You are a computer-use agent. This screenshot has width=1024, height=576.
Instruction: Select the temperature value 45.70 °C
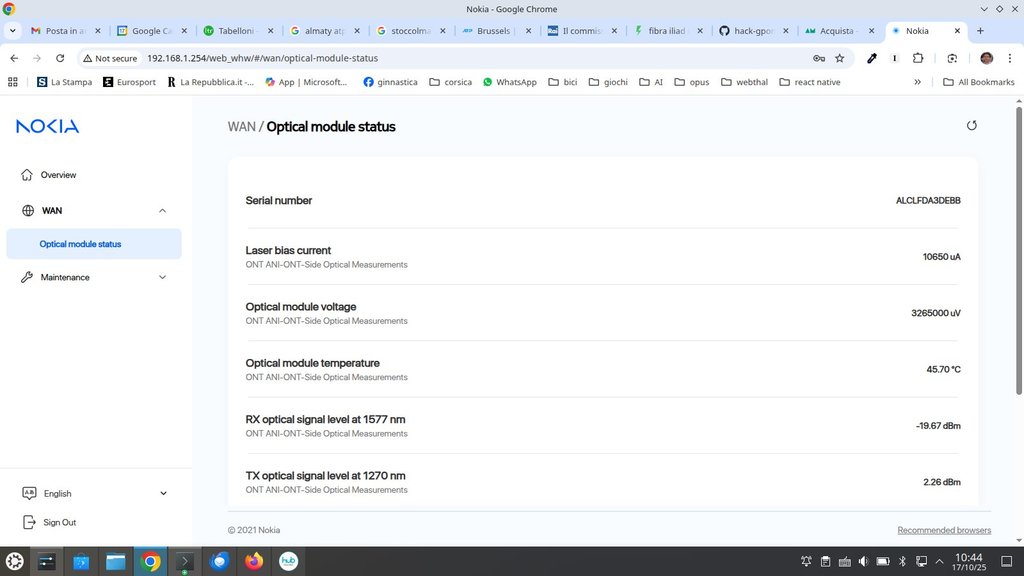coord(943,369)
